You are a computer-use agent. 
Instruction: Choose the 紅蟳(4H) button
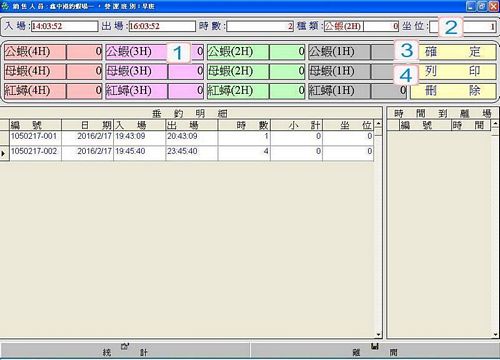tap(35, 91)
